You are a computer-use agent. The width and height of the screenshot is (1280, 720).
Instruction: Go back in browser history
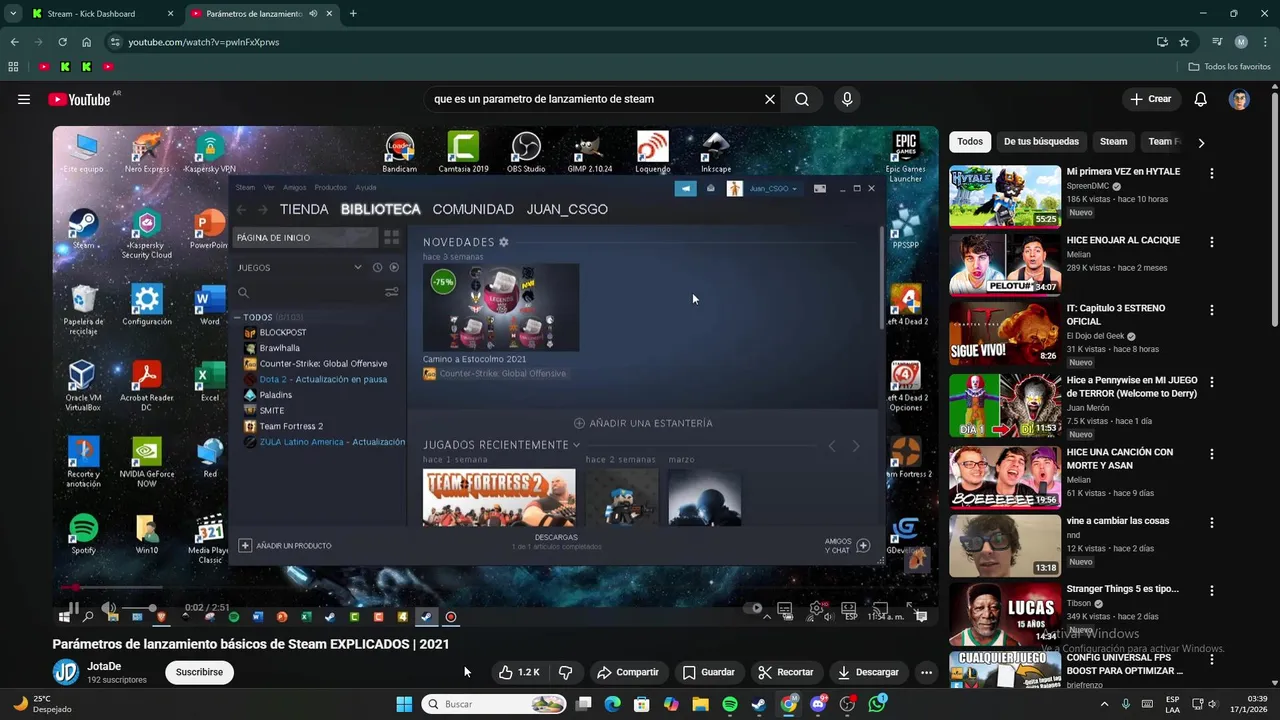(x=14, y=42)
